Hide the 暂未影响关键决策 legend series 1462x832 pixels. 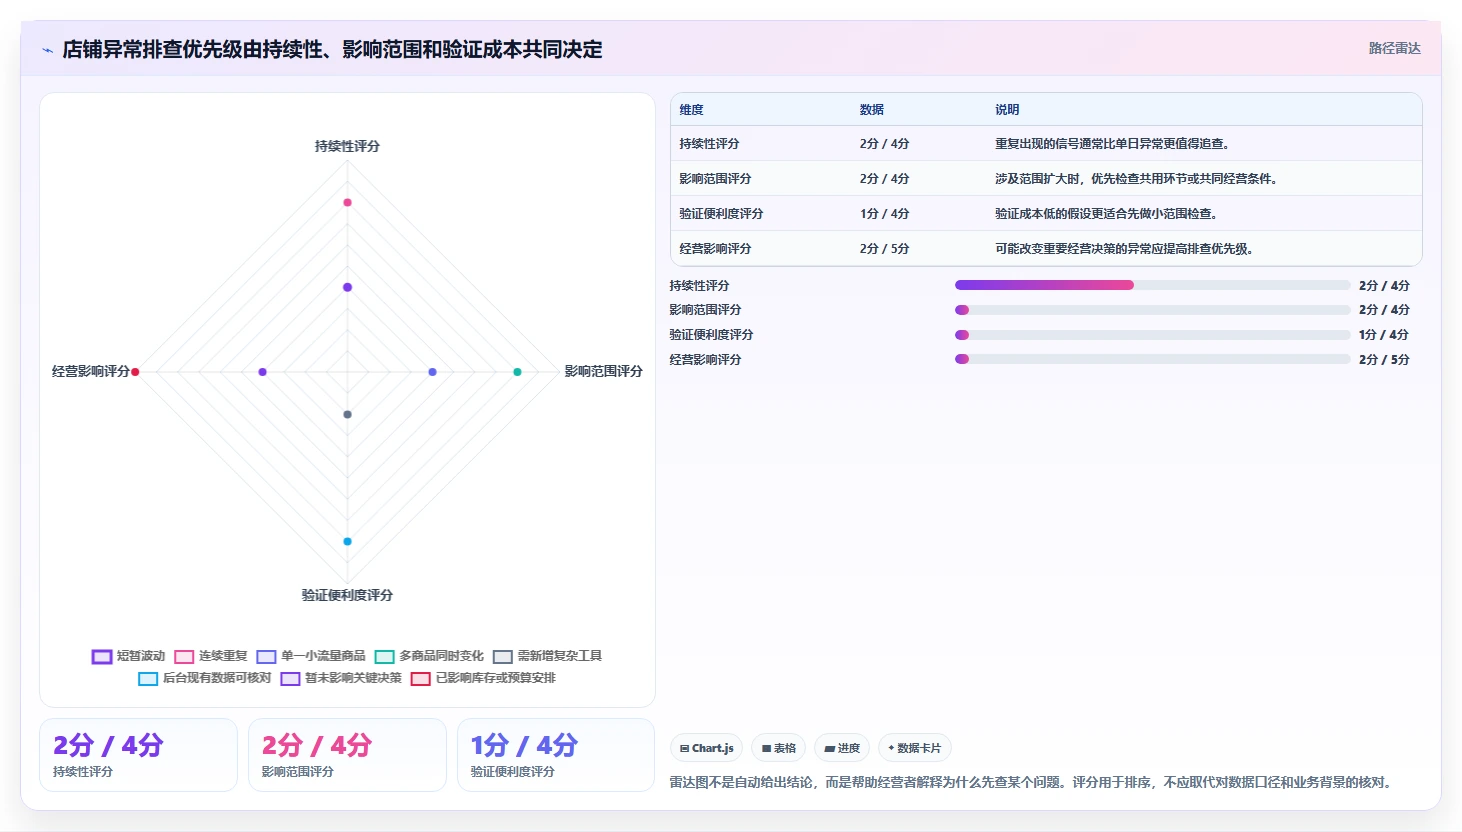tap(341, 678)
